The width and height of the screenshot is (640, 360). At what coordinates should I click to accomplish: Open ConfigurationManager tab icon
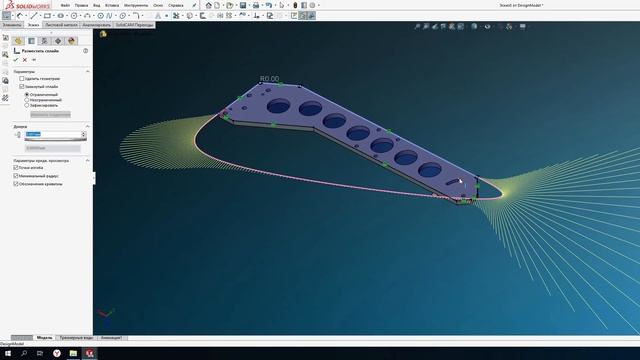(x=44, y=41)
